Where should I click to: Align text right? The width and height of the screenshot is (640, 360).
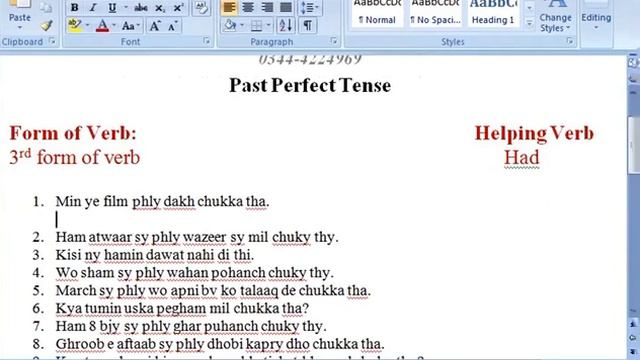[267, 7]
